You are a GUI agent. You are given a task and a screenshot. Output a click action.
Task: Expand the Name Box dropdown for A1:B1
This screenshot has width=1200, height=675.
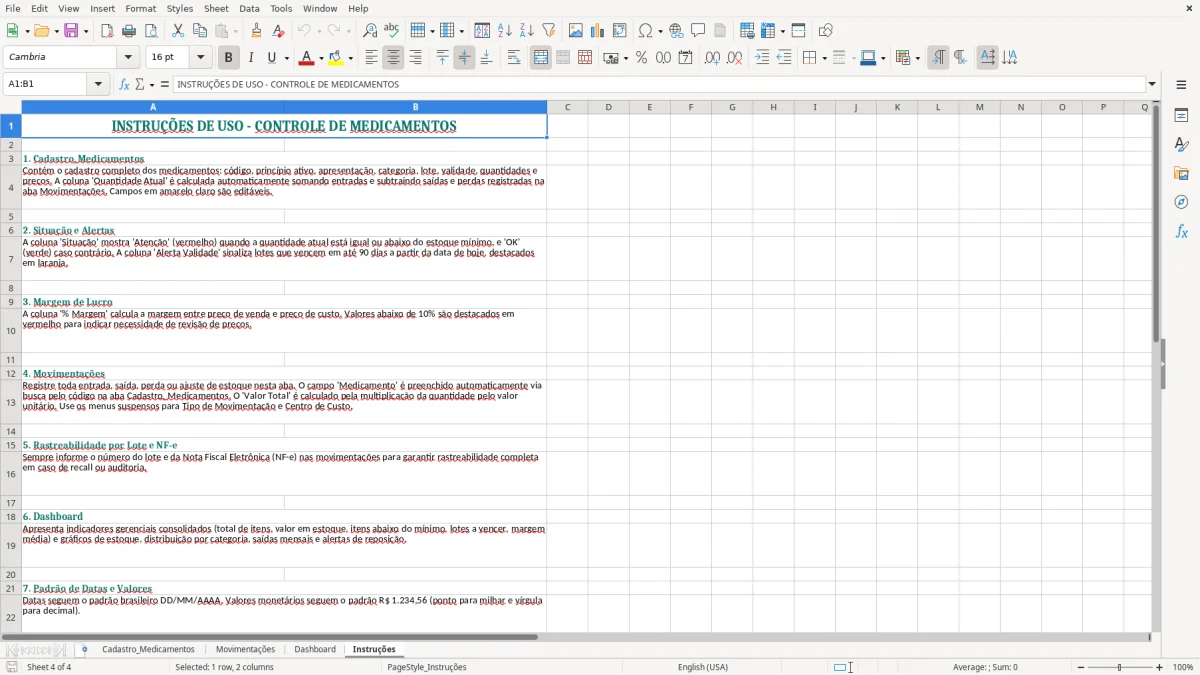99,85
